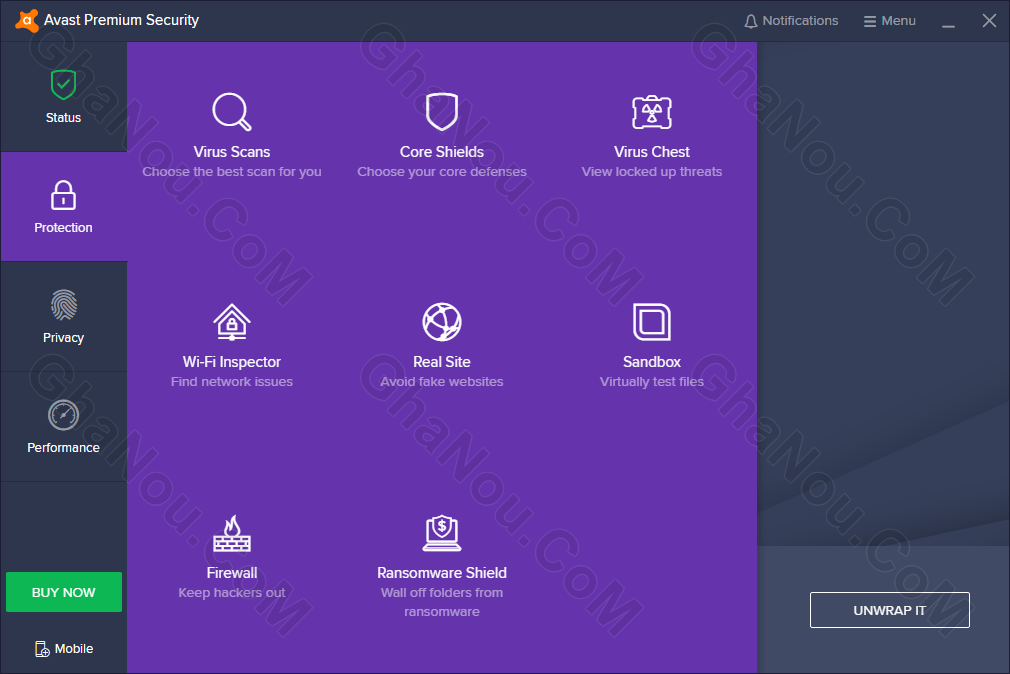Launch Wi-Fi Inspector house icon
Viewport: 1010px width, 674px height.
coord(232,322)
